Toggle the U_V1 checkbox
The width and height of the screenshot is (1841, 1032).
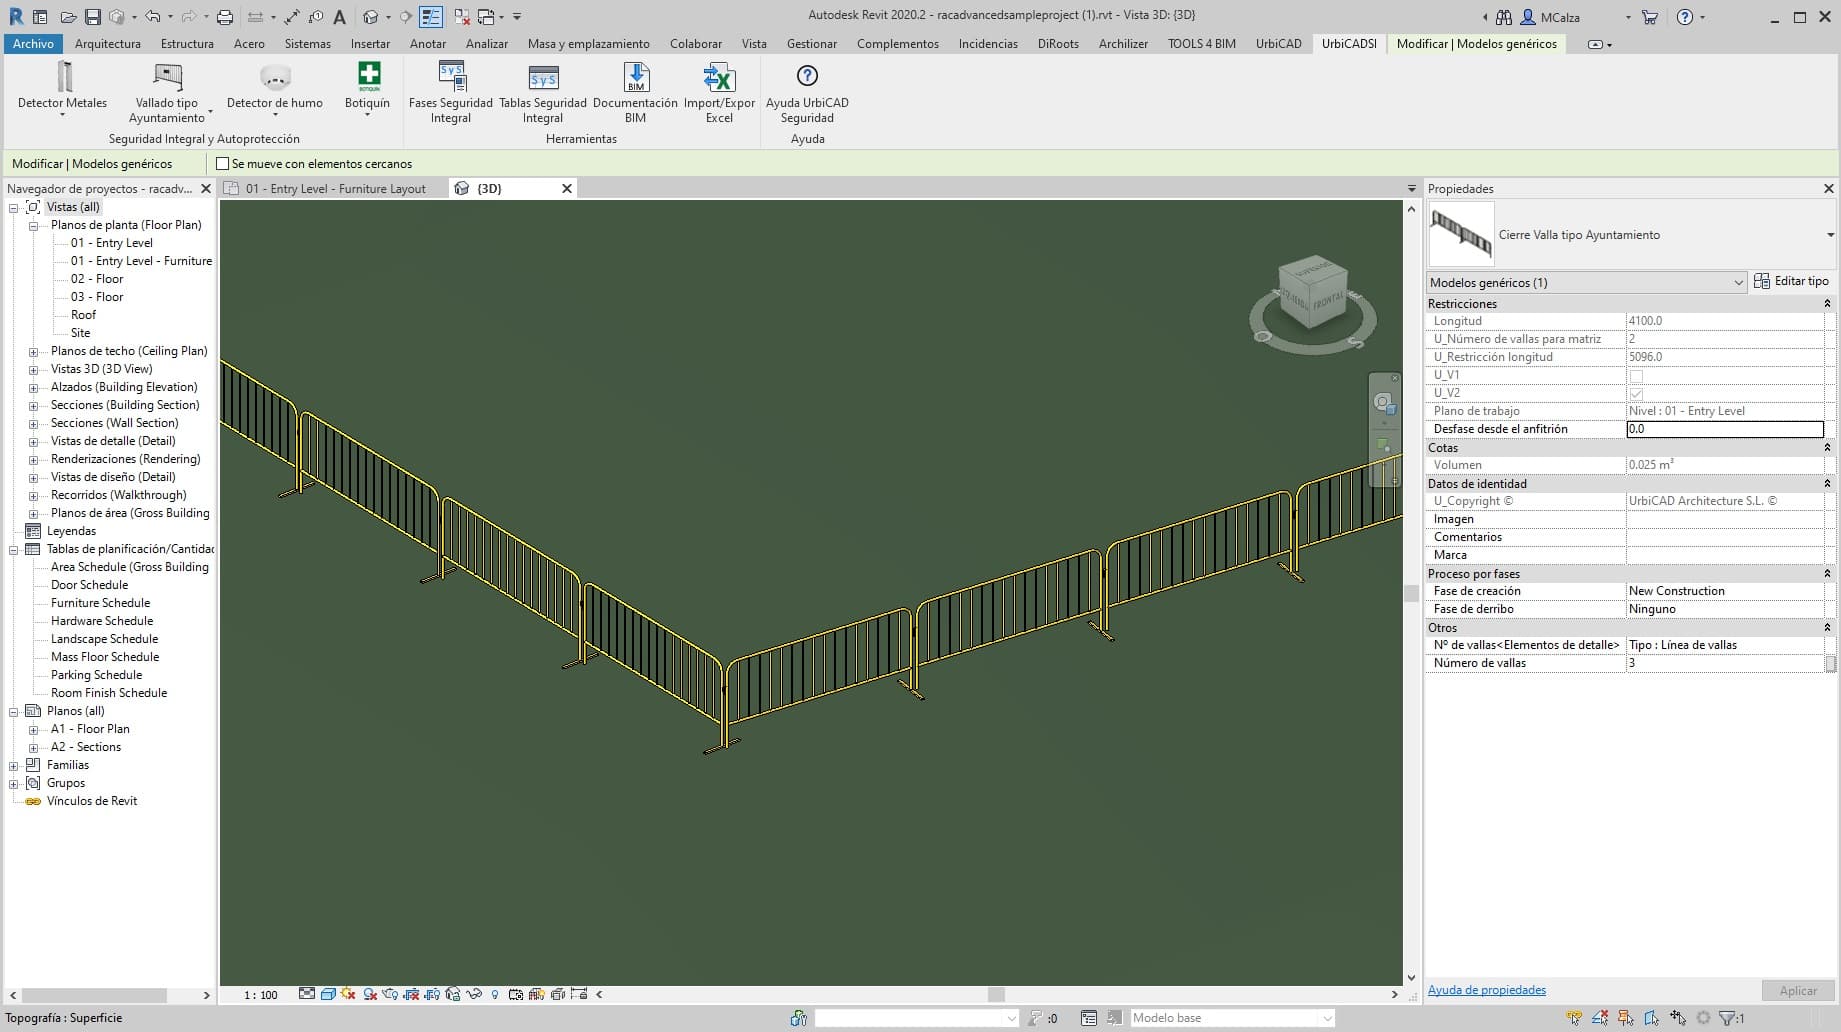(x=1636, y=376)
